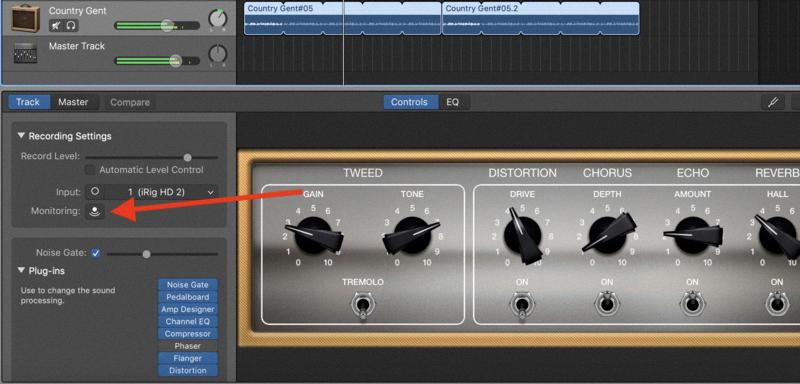Screen dimensions: 800x384
Task: Open the Input dropdown iRig HD 2
Action: click(152, 192)
